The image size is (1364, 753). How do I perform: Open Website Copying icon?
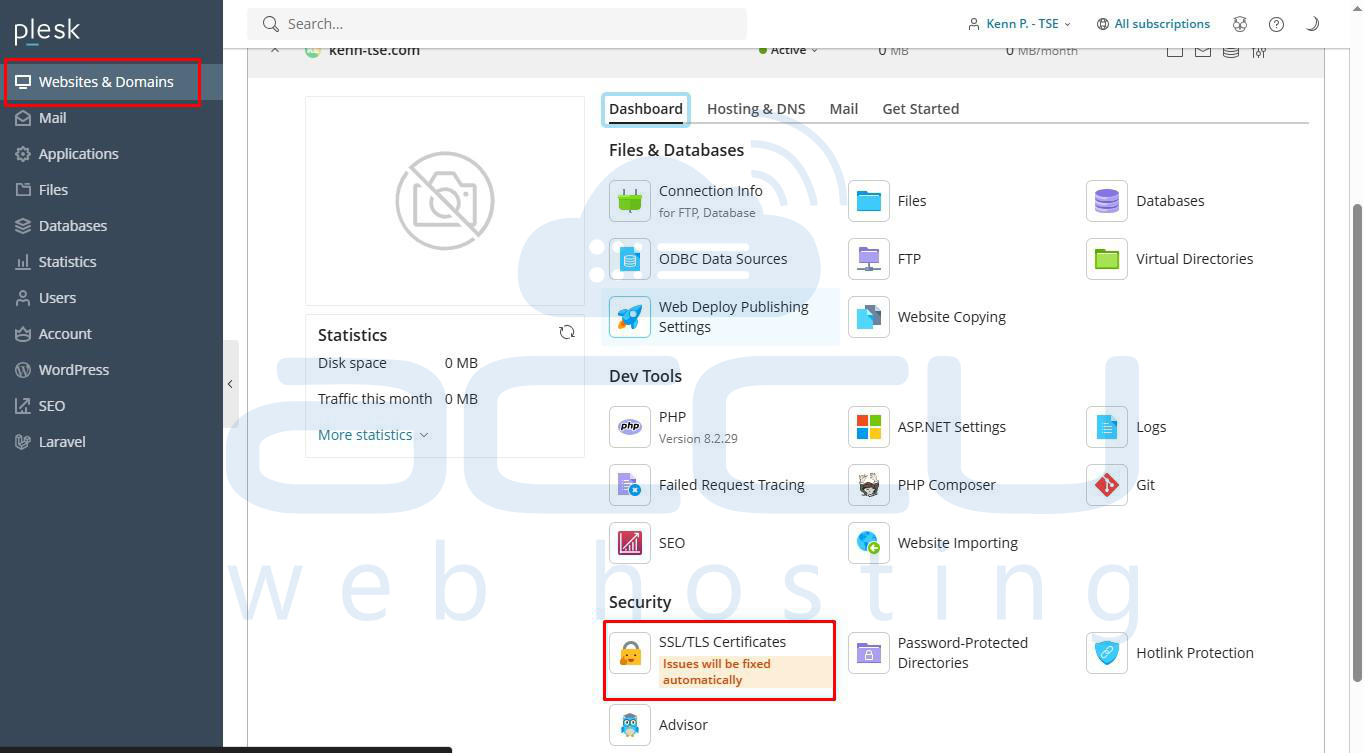coord(869,317)
